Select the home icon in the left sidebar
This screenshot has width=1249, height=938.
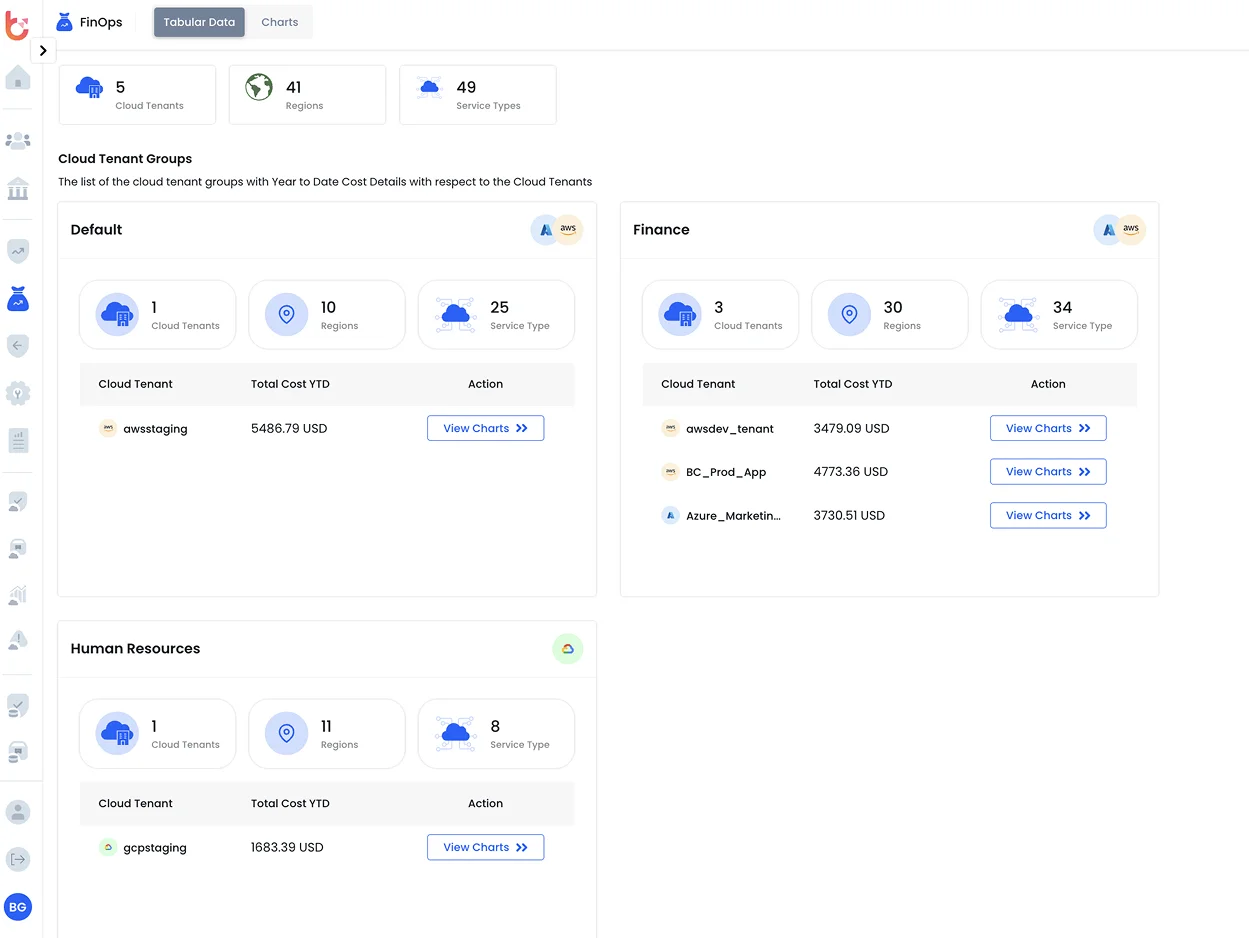(x=18, y=77)
